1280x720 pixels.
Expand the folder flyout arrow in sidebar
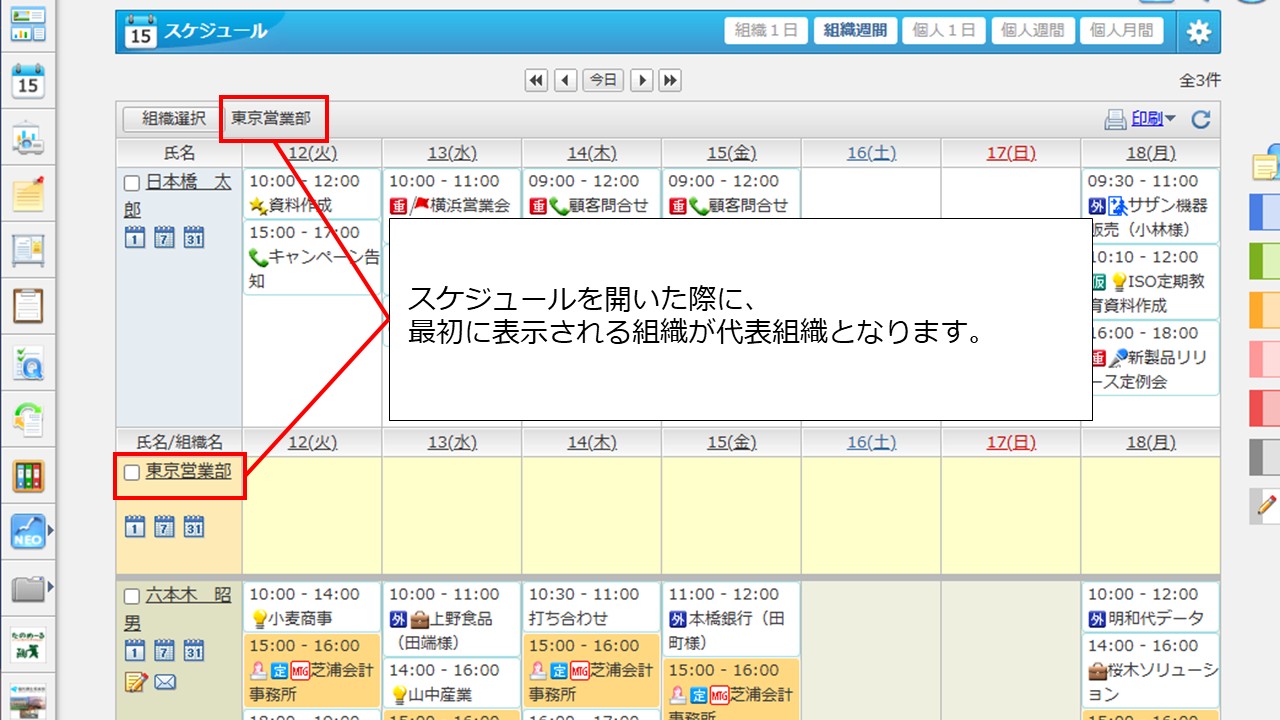[x=50, y=587]
